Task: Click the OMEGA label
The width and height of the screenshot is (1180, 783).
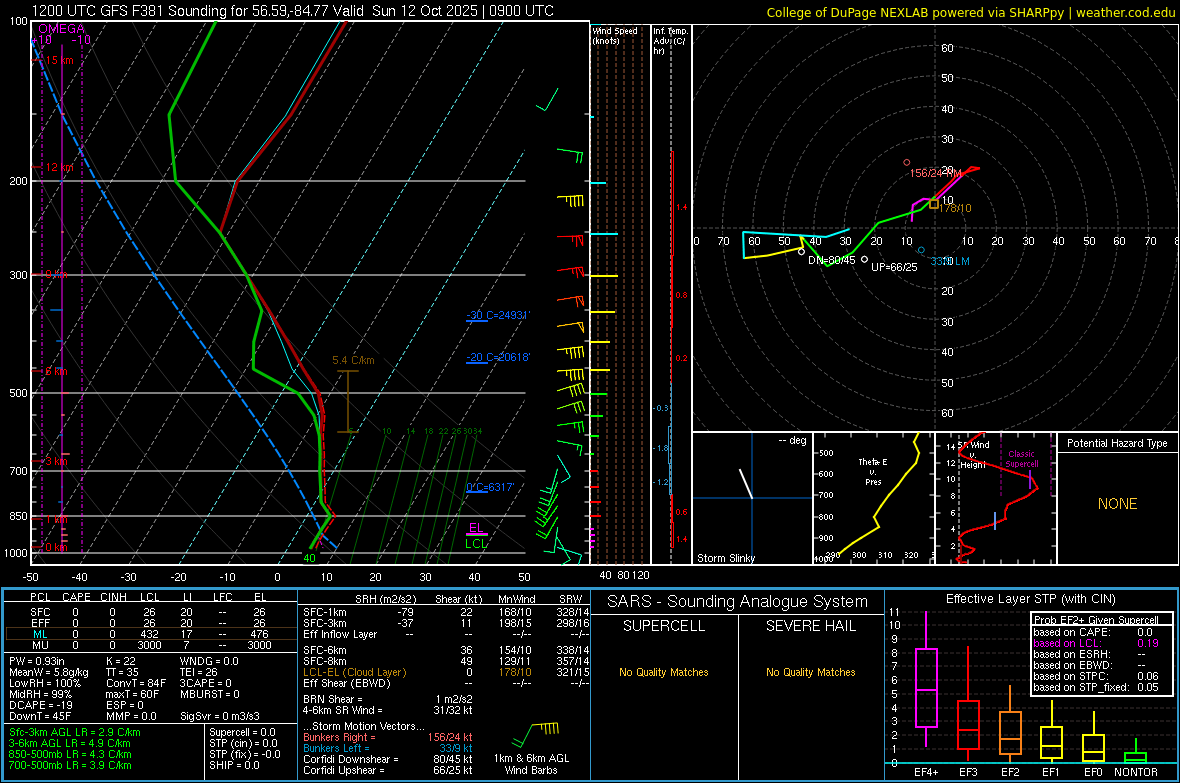Action: (62, 29)
